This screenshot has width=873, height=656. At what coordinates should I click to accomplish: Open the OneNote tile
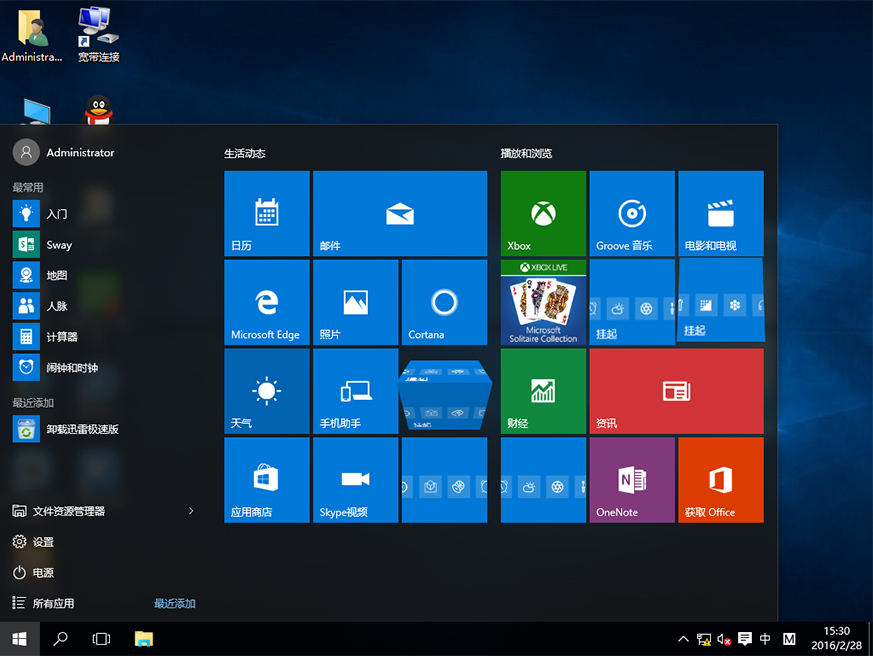coord(632,480)
